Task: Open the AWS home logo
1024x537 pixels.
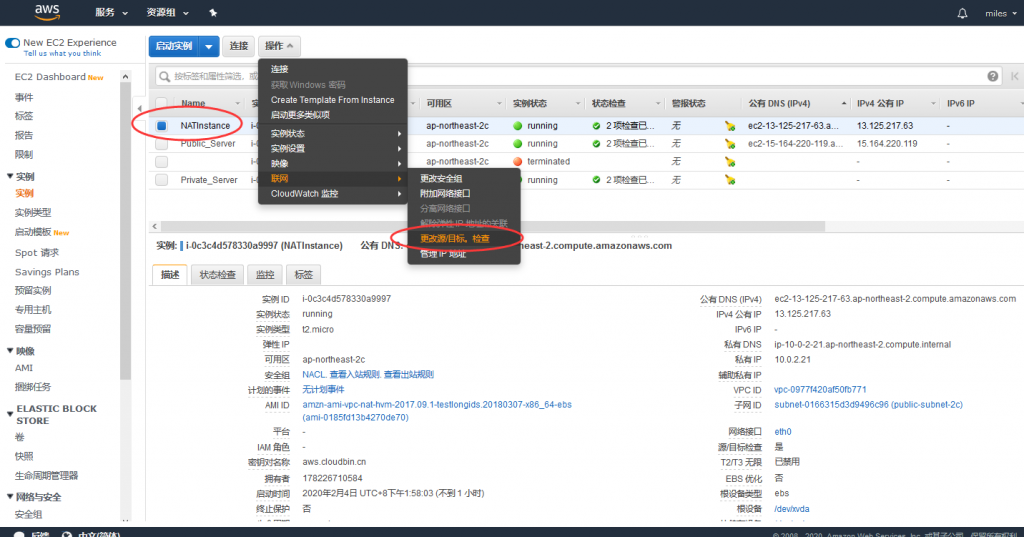Action: click(x=47, y=12)
